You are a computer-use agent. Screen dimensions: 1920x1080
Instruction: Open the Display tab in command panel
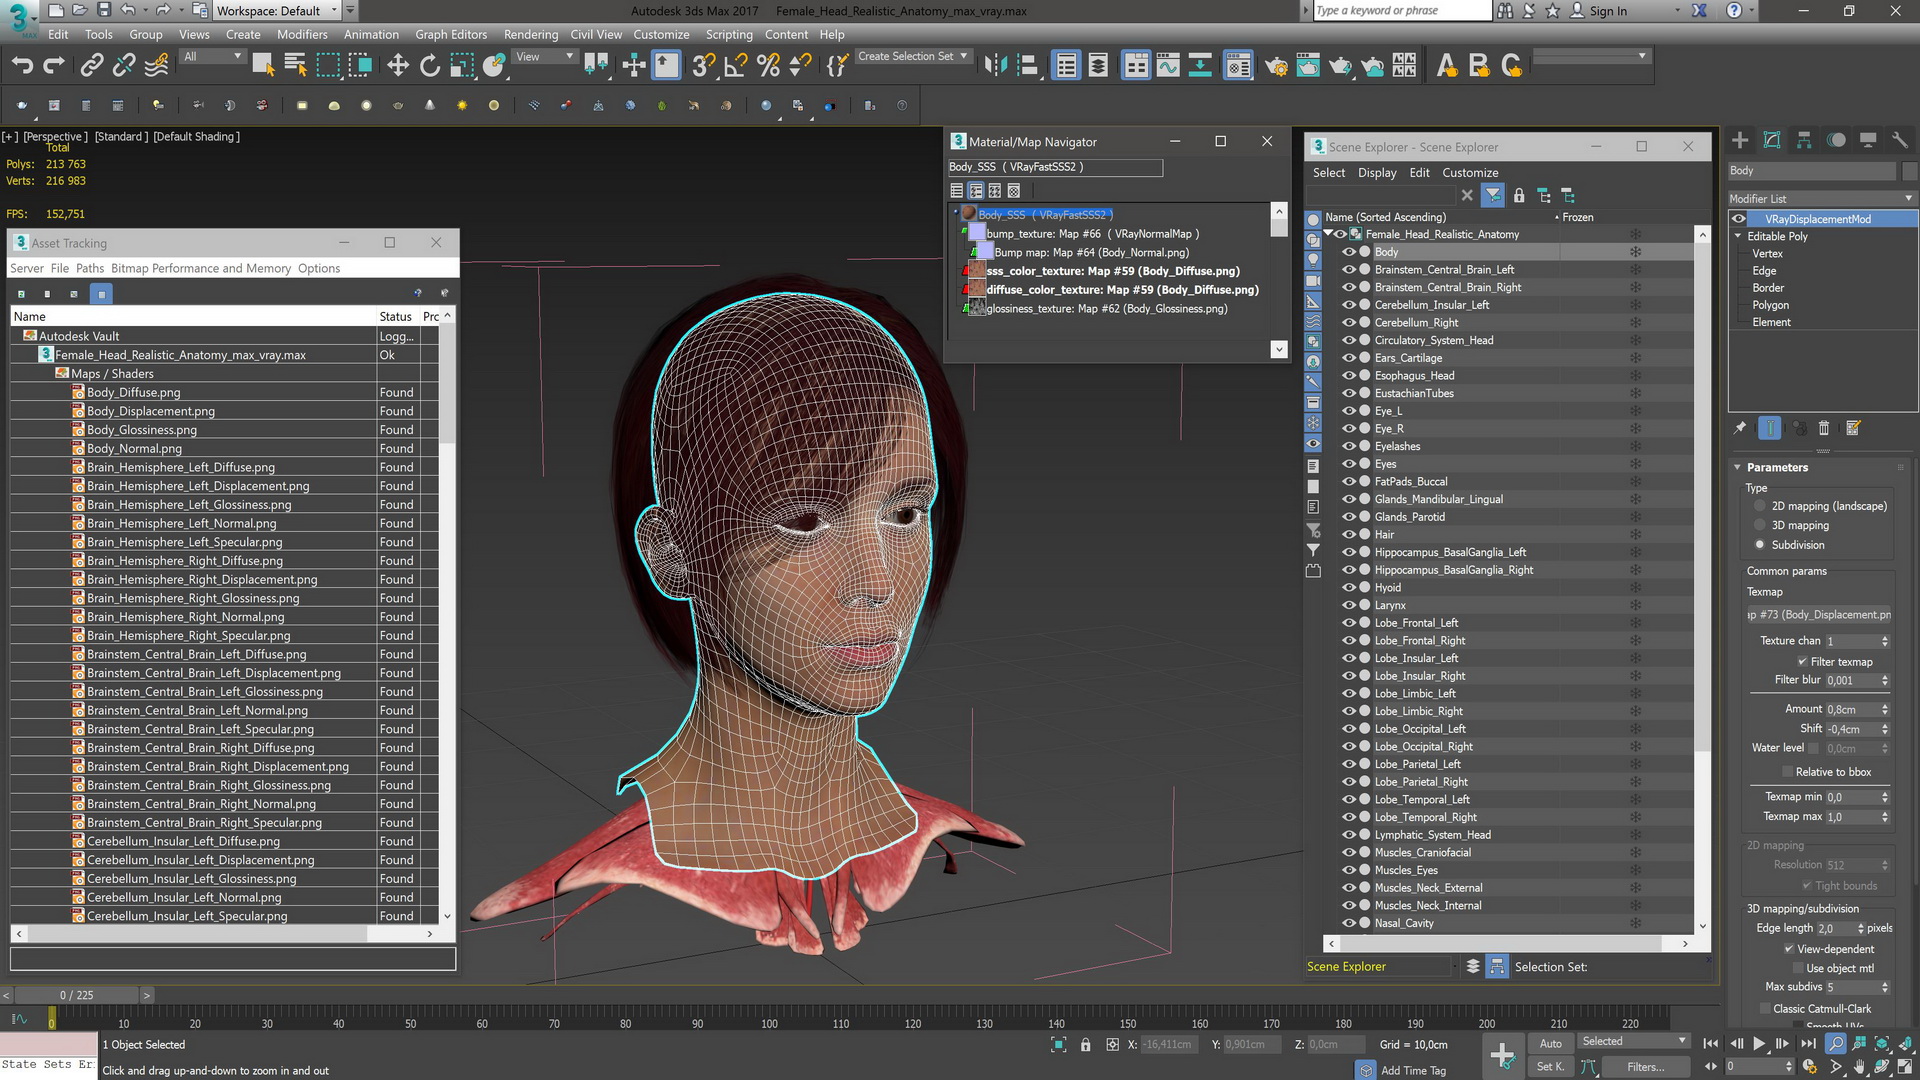click(x=1868, y=140)
